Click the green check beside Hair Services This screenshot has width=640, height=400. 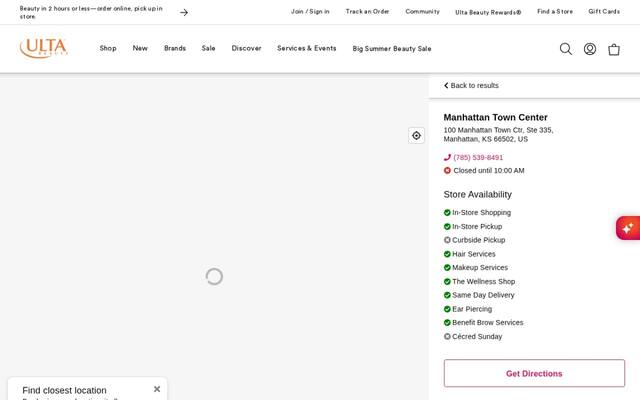coord(447,254)
